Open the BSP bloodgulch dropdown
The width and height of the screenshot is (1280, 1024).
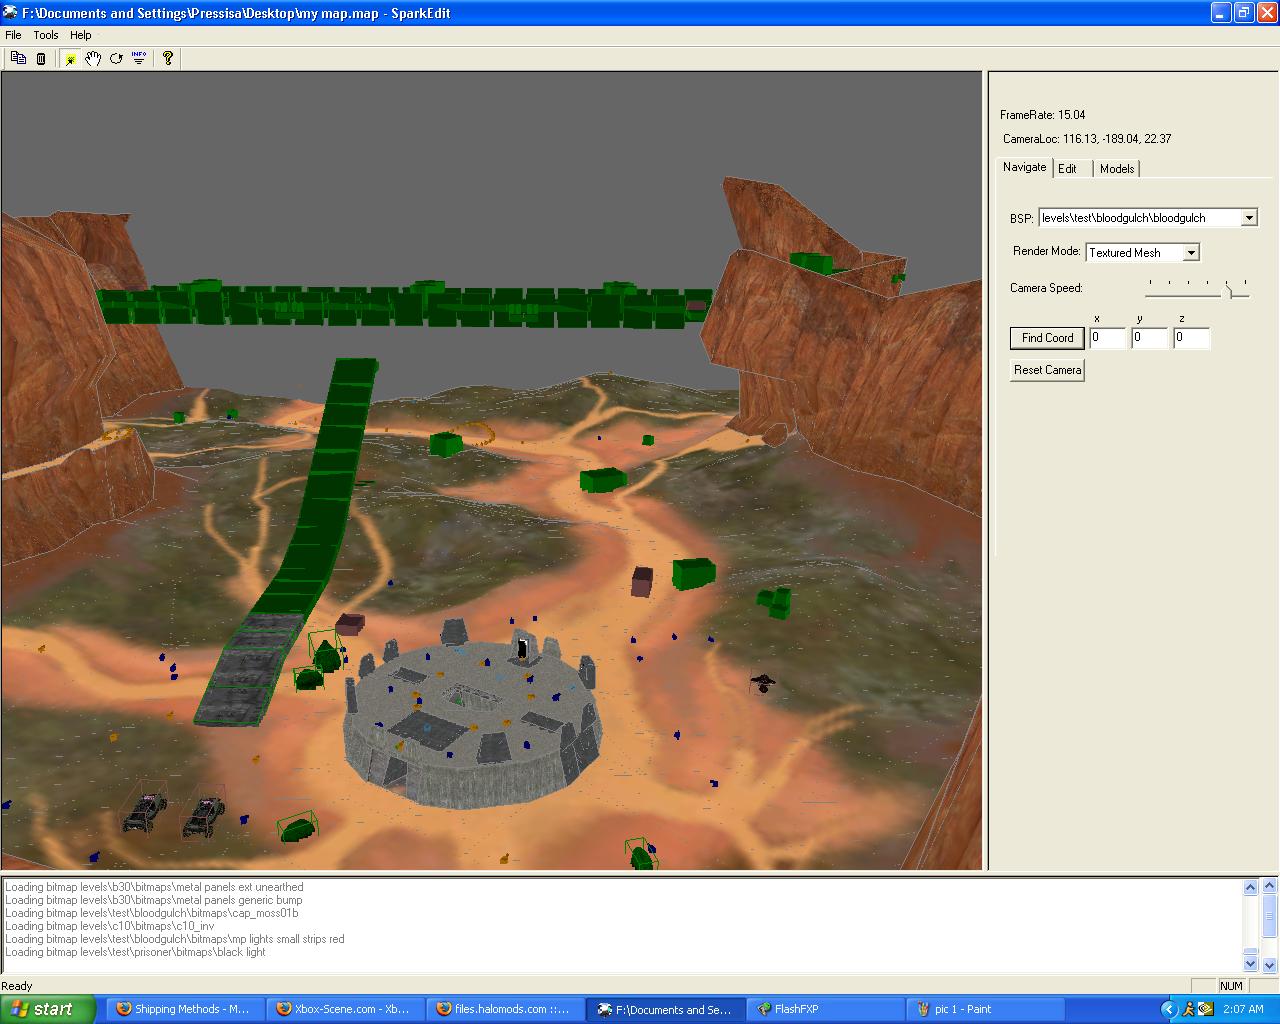(x=1148, y=217)
